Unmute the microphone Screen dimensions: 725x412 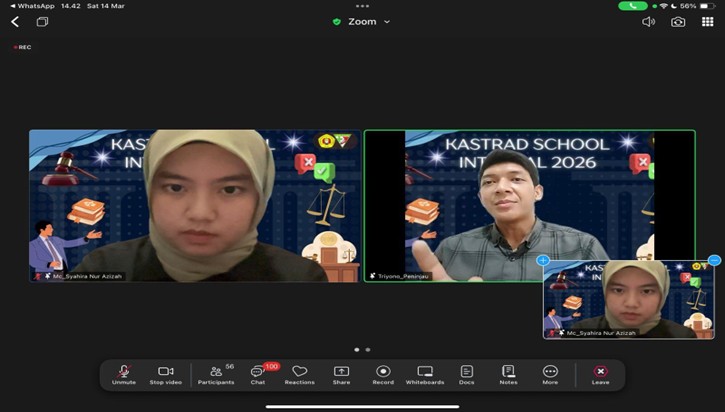tap(124, 373)
